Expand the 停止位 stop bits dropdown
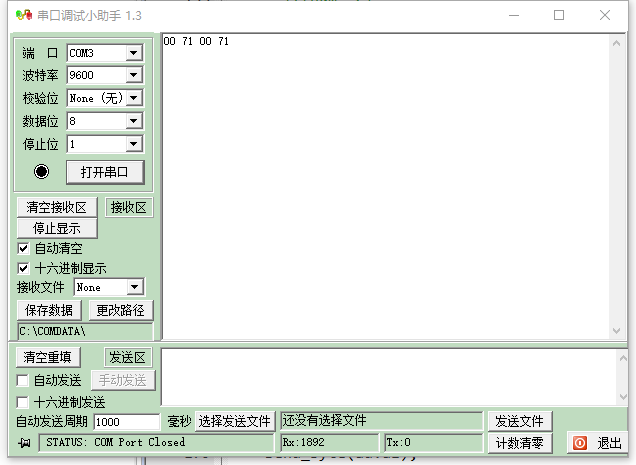 [x=134, y=144]
